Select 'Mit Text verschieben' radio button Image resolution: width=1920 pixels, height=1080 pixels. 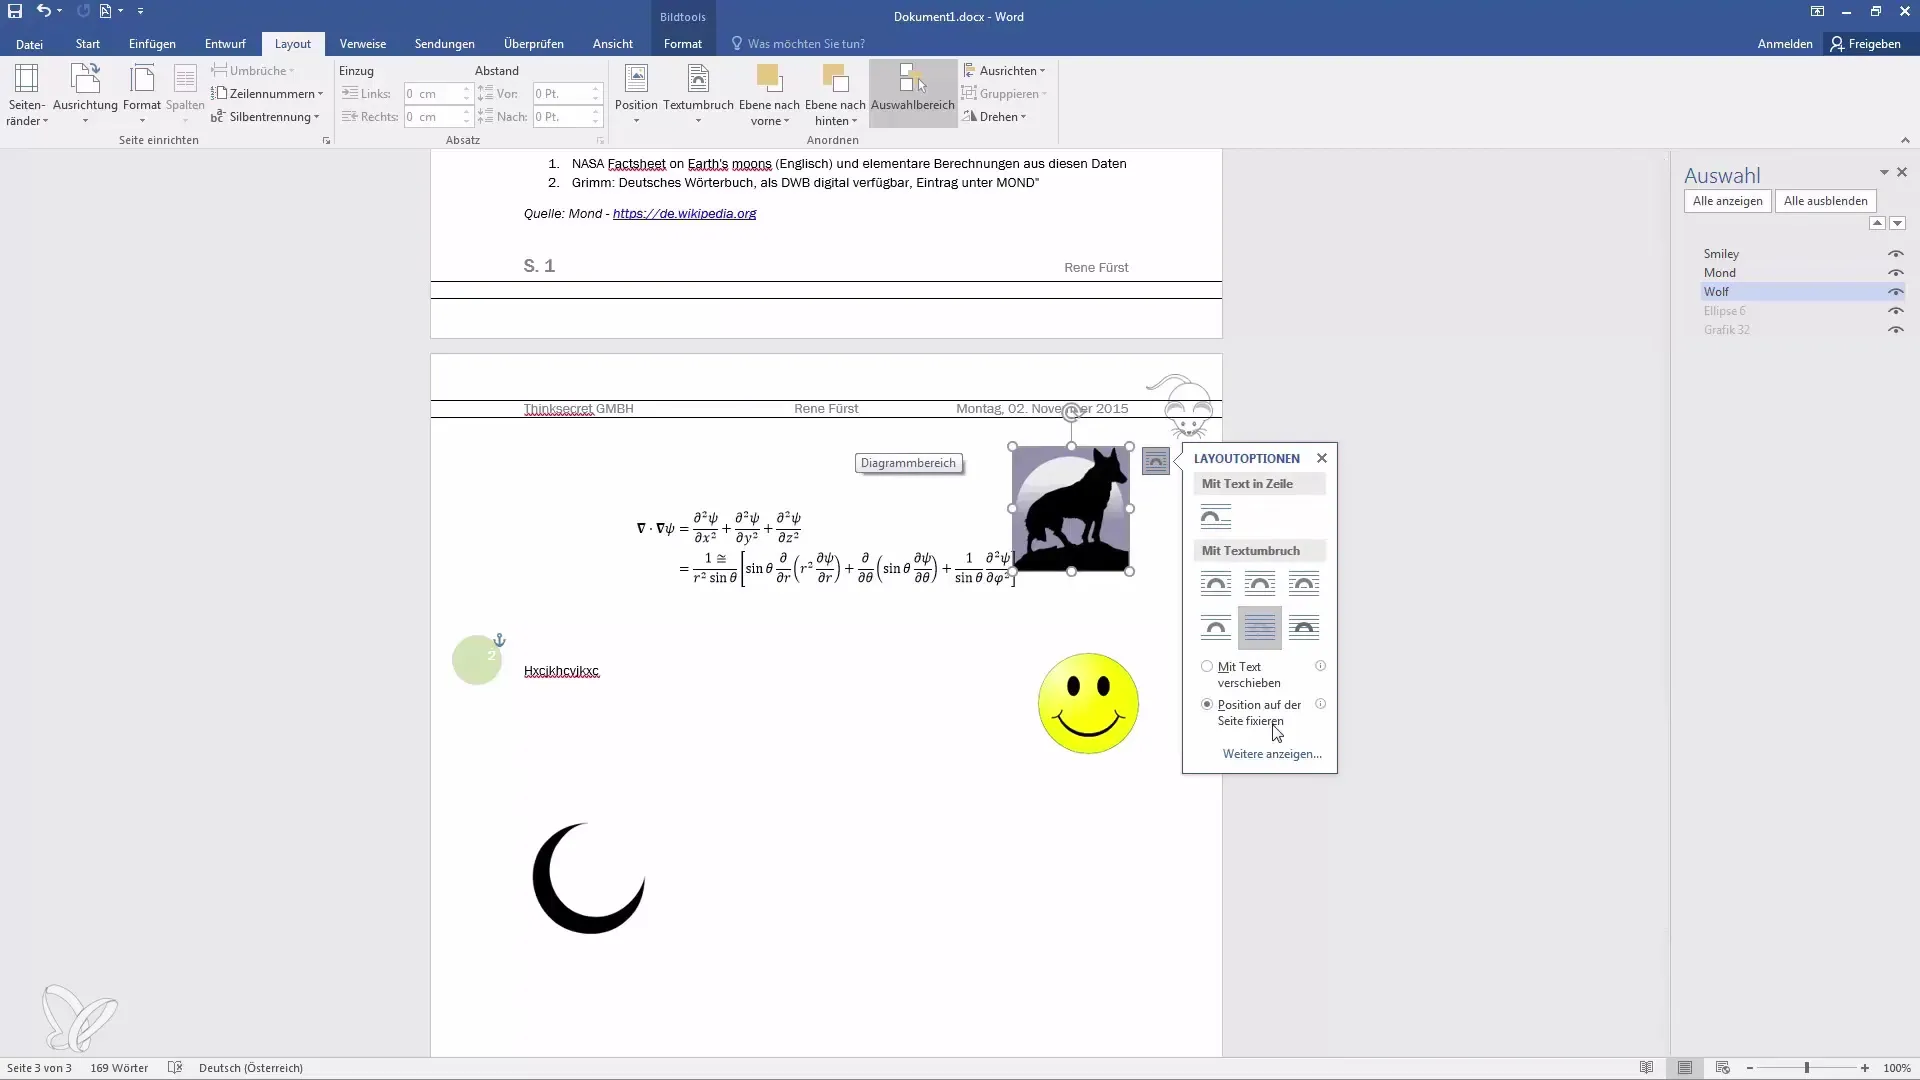pos(1205,666)
